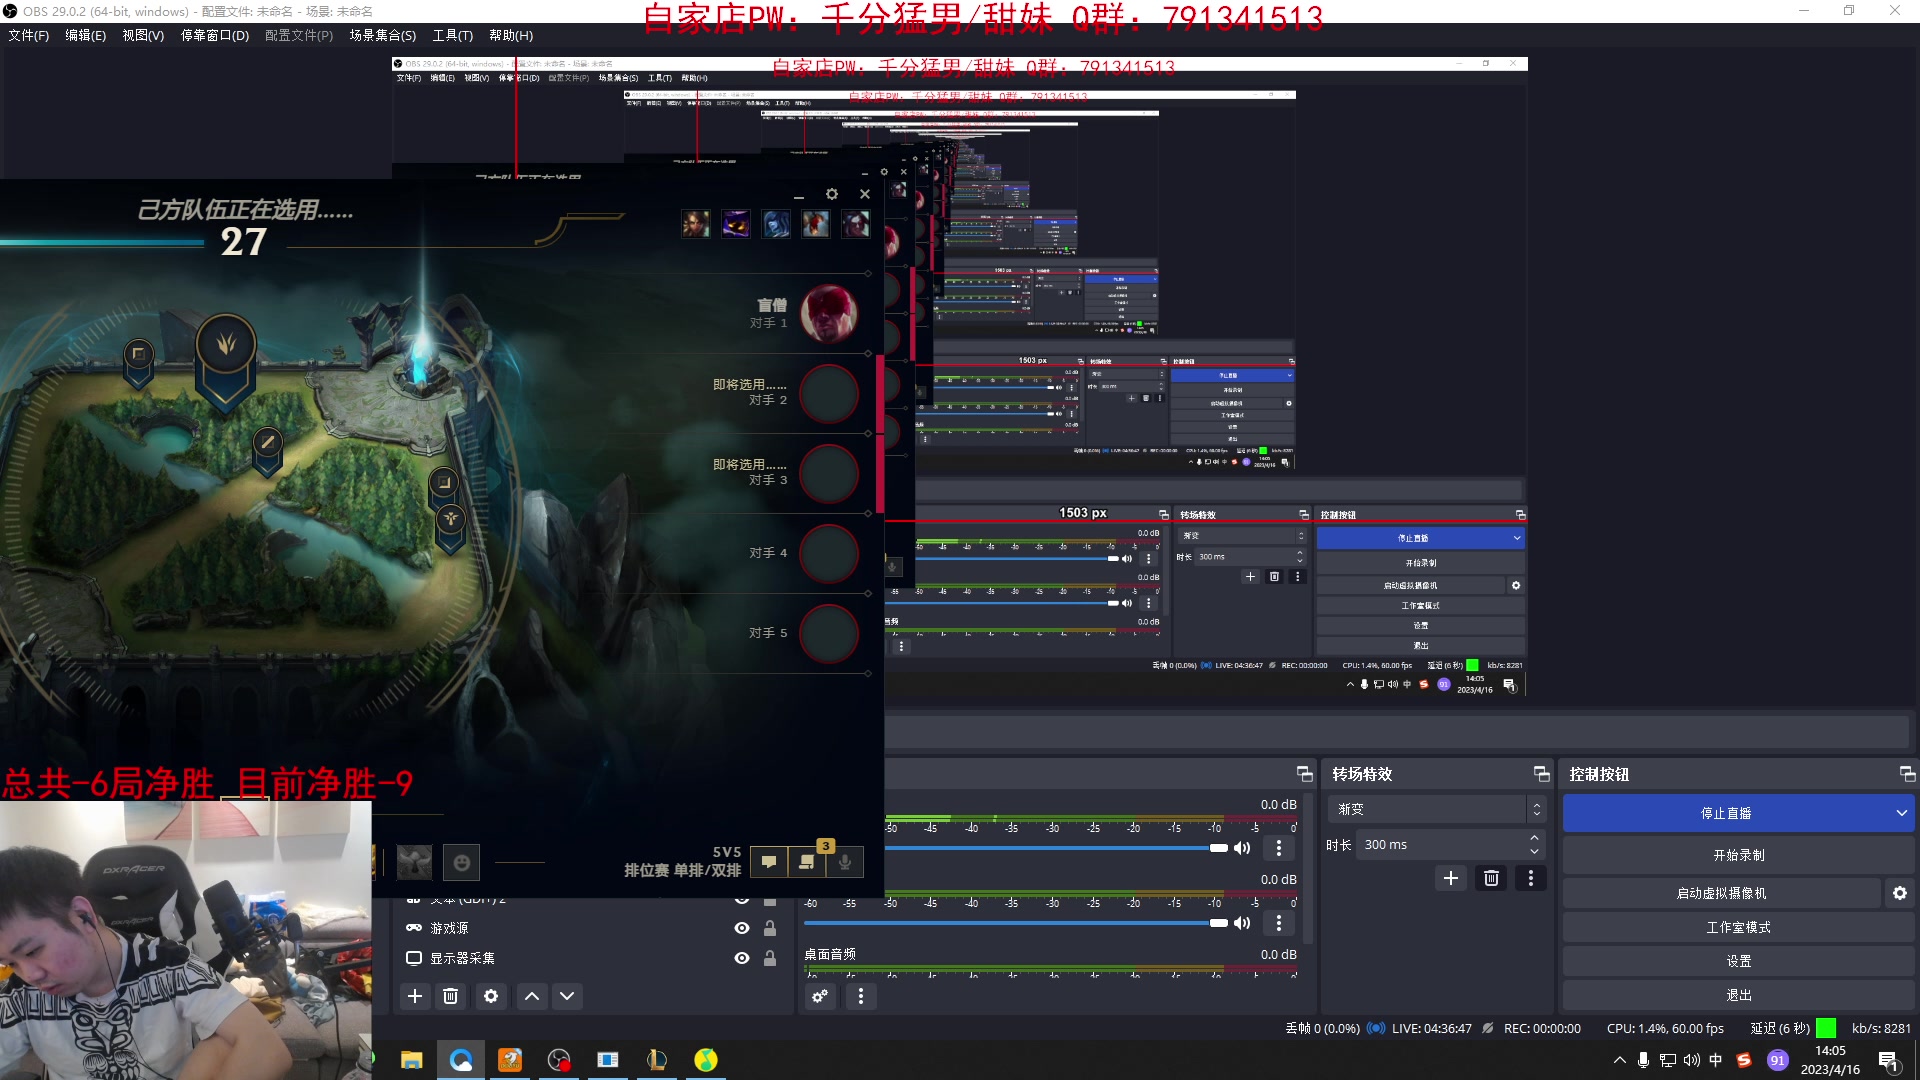Add a new scene transition
The width and height of the screenshot is (1920, 1080).
1451,878
